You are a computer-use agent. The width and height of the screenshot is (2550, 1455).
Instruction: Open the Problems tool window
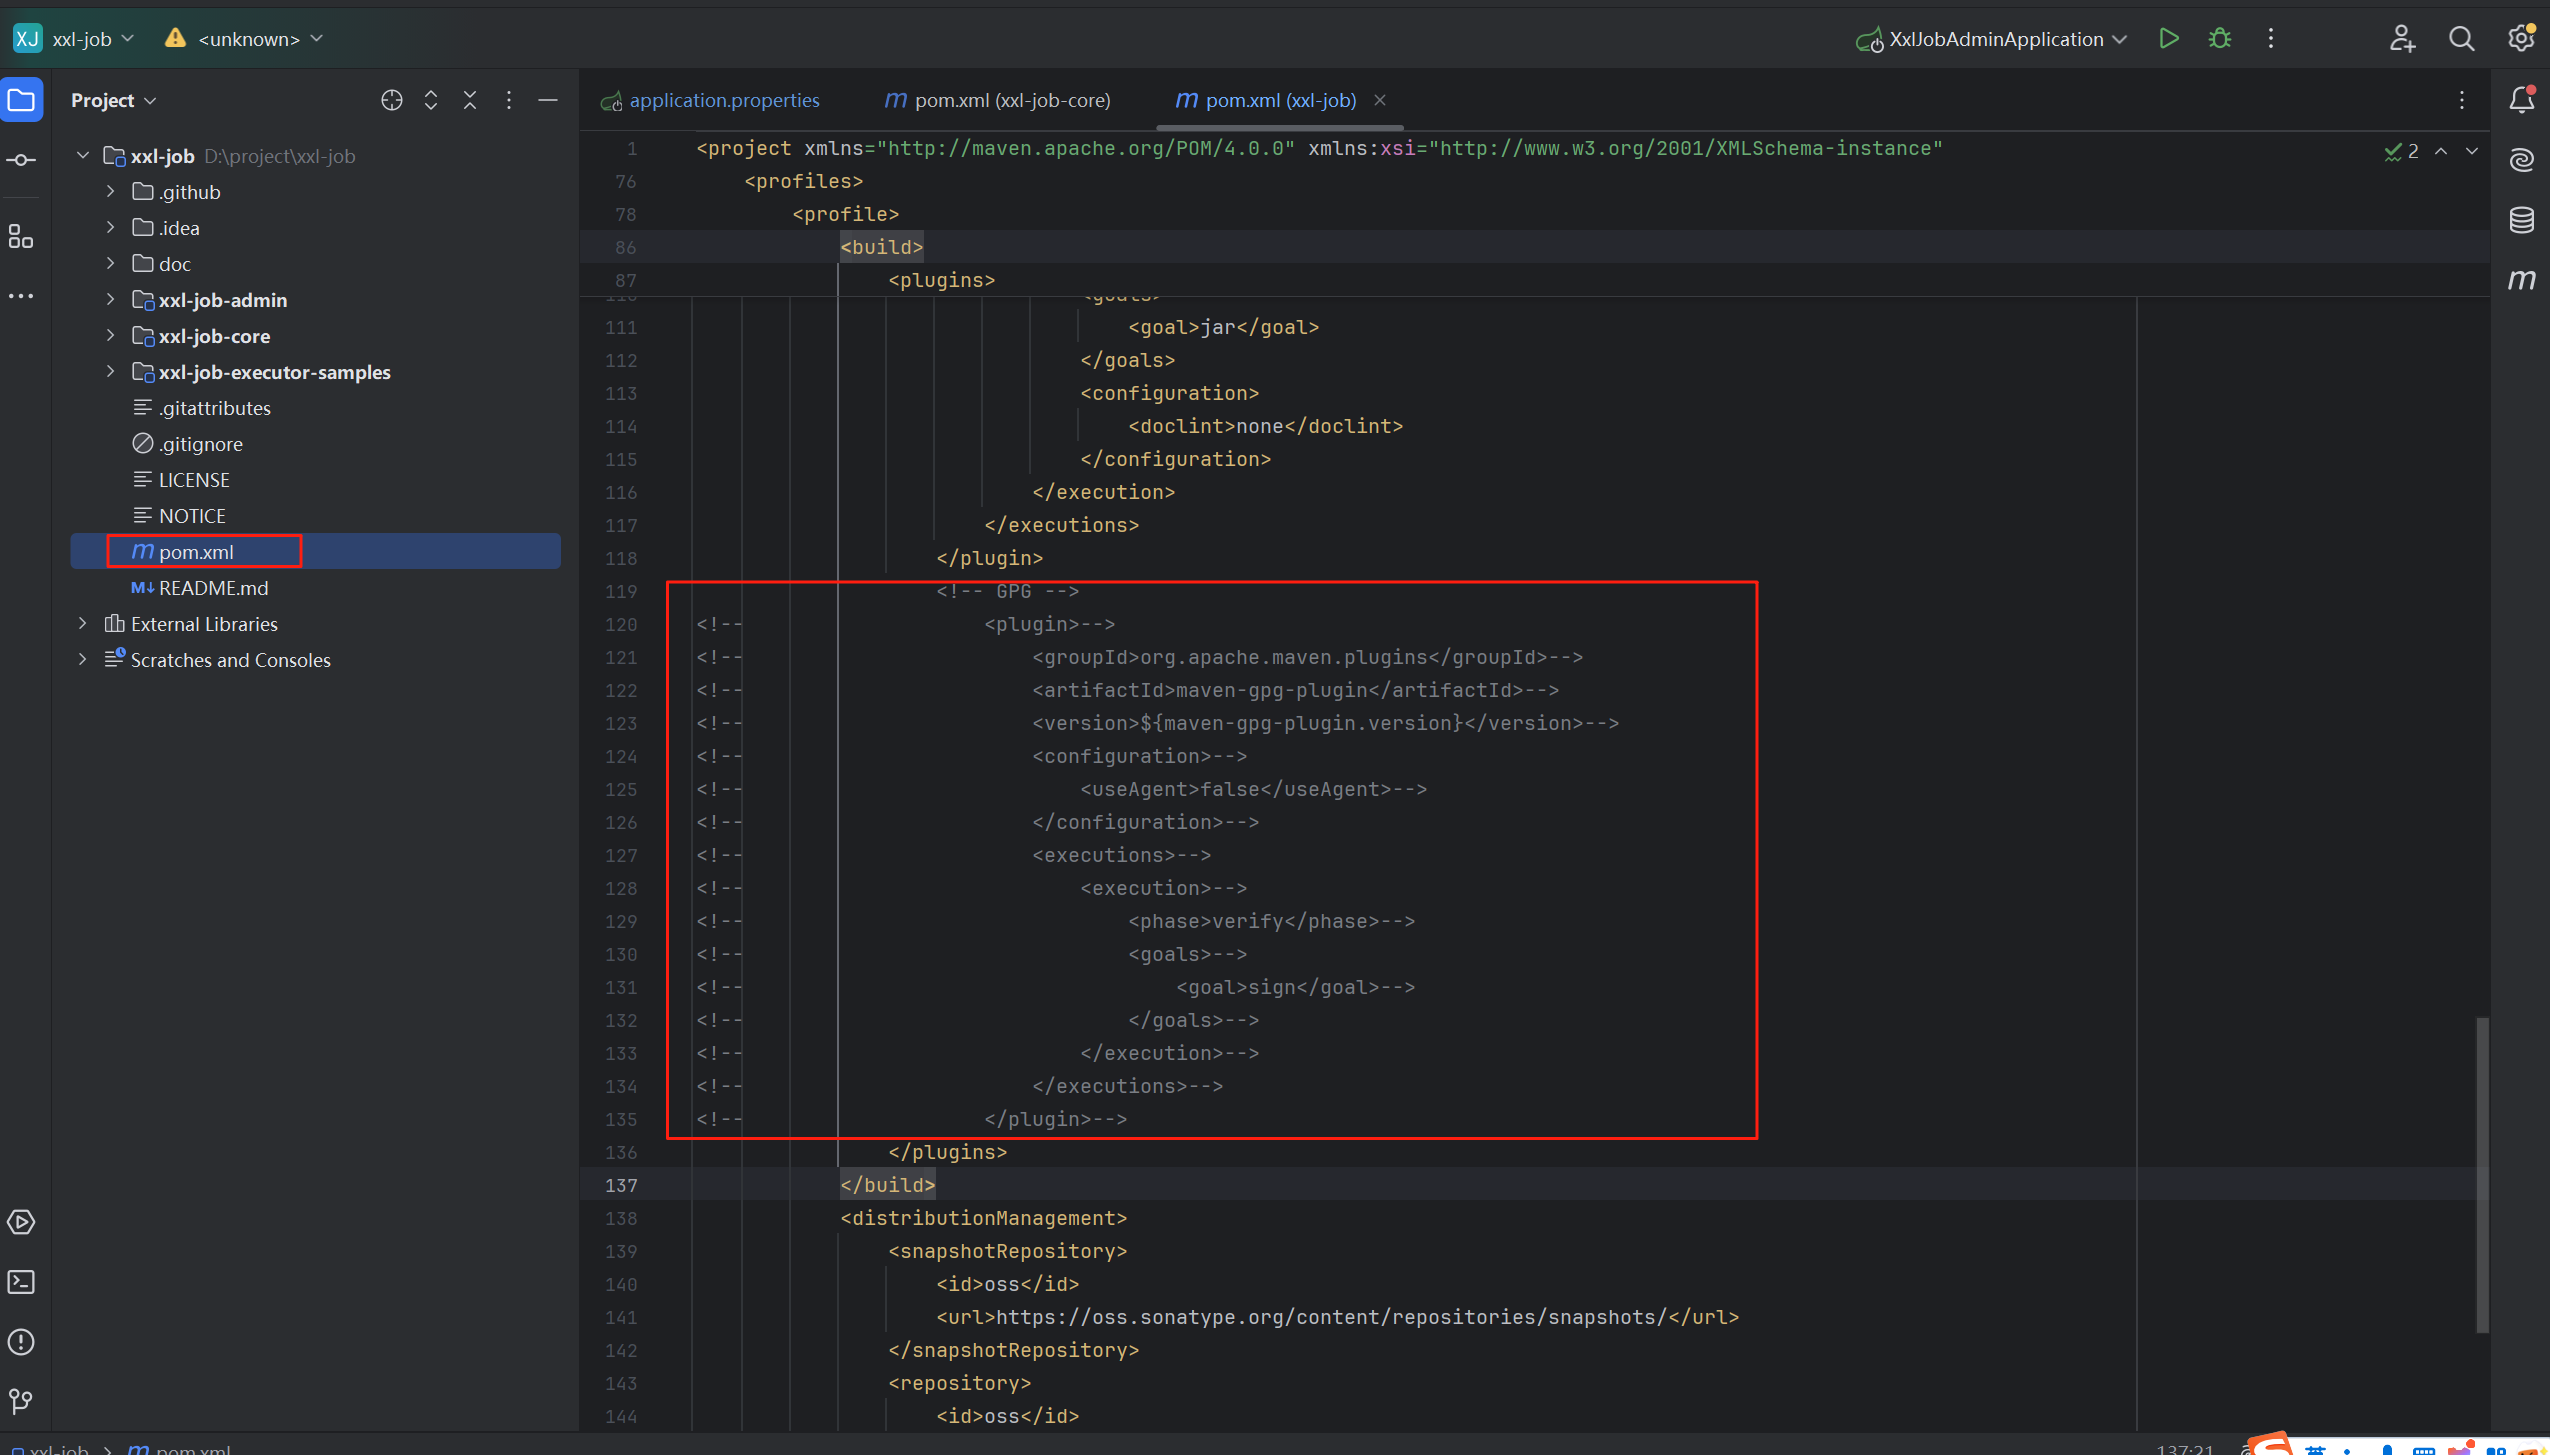click(x=21, y=1342)
